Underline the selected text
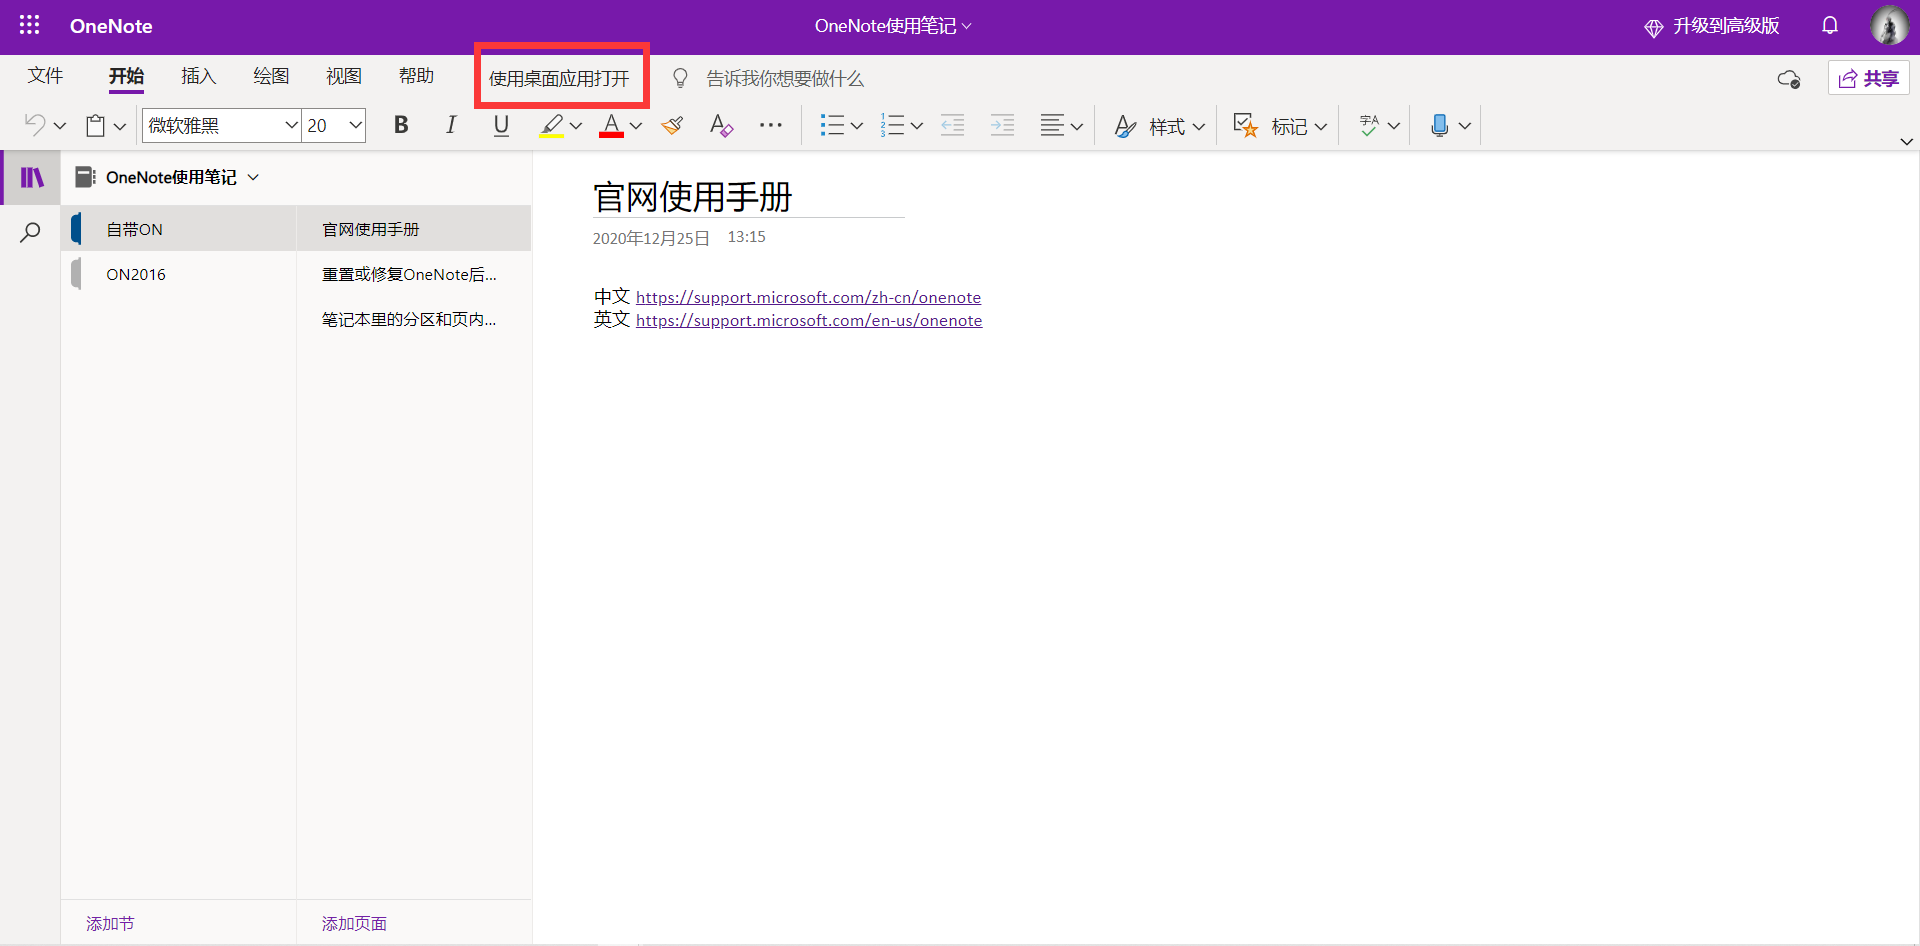This screenshot has width=1920, height=946. click(x=500, y=125)
